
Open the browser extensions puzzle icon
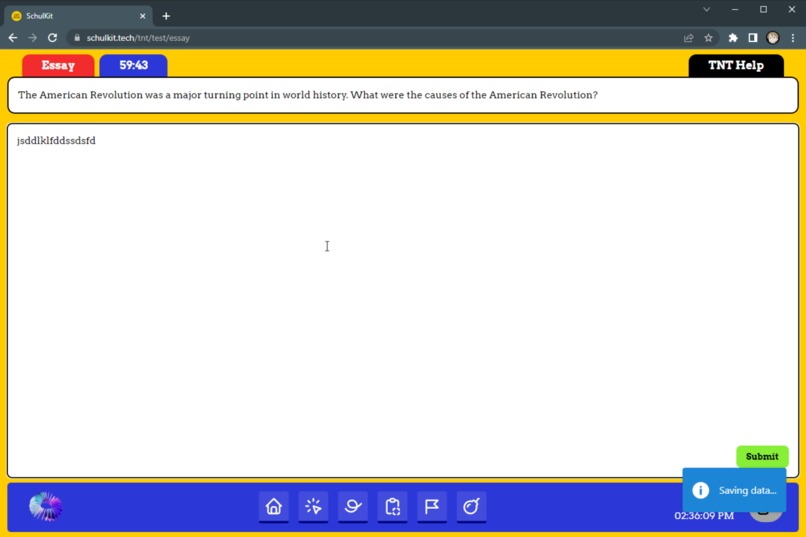click(733, 38)
